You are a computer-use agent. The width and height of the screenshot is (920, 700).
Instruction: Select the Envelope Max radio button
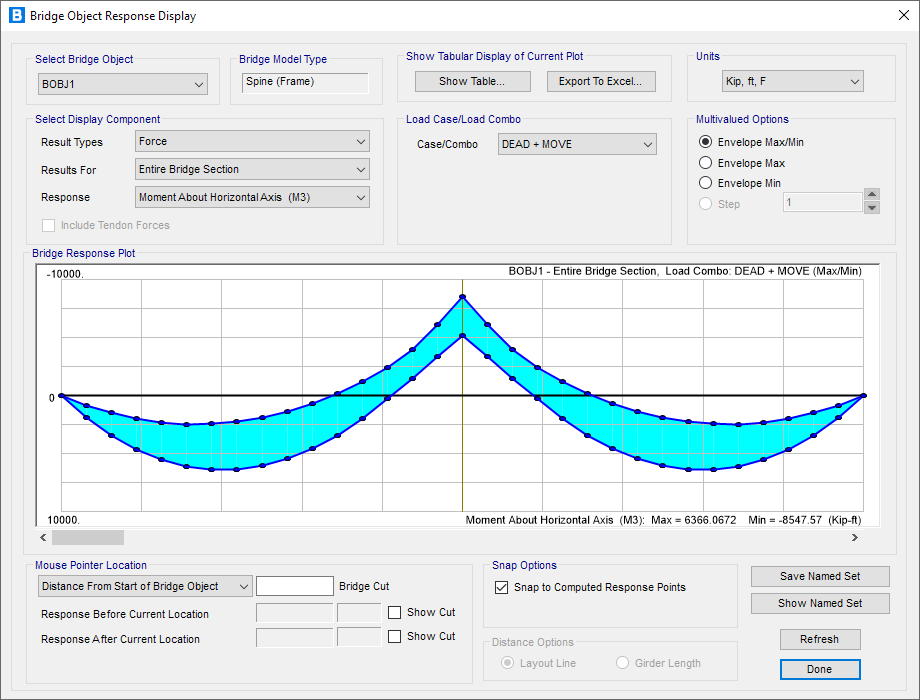pos(706,163)
